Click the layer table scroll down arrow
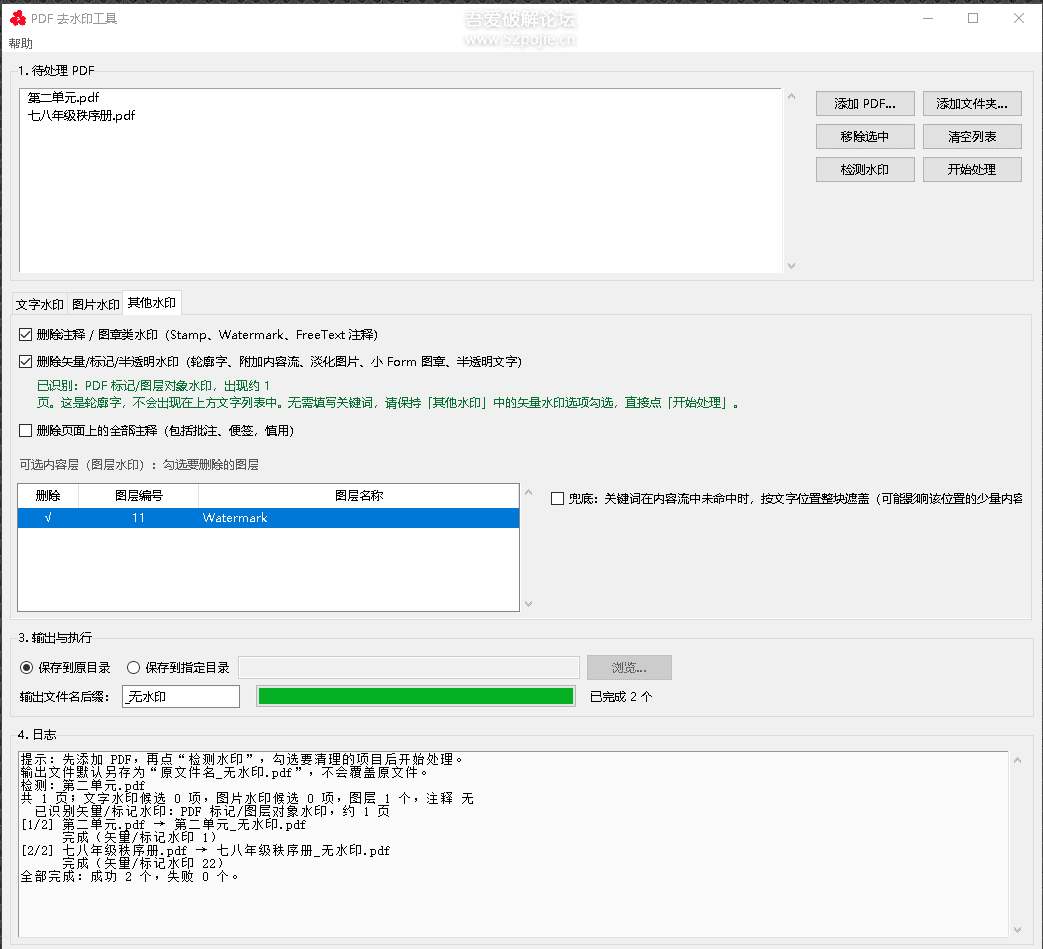Viewport: 1043px width, 949px height. [x=529, y=604]
